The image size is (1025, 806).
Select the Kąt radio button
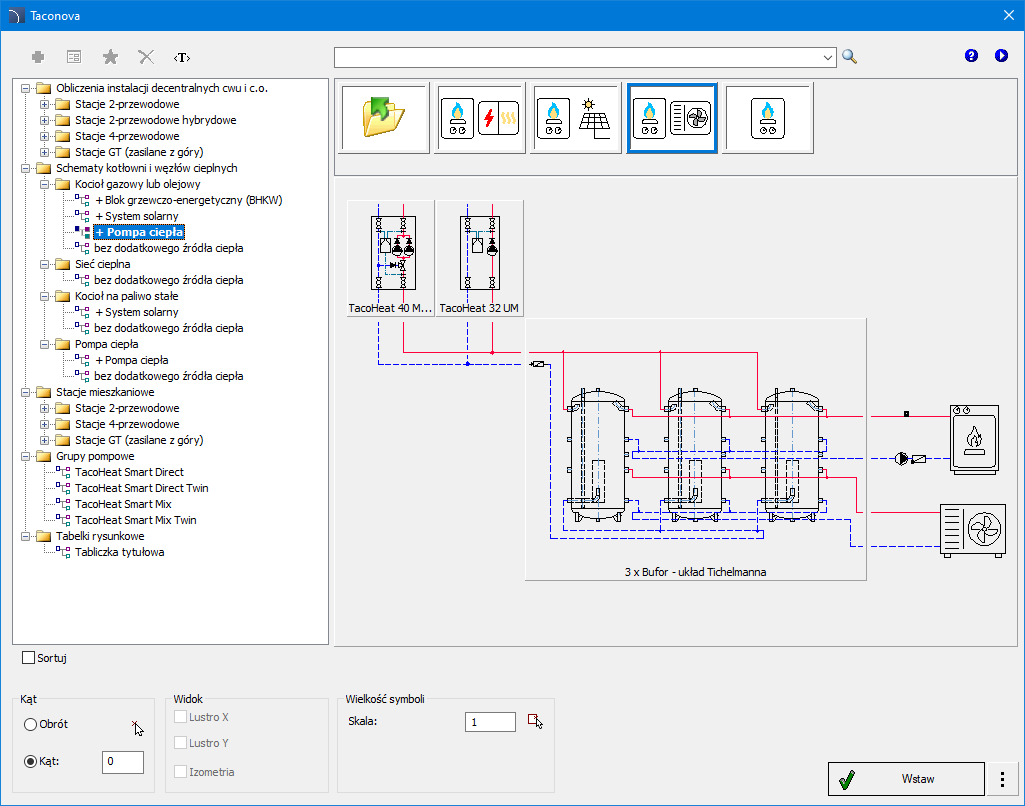[x=31, y=762]
